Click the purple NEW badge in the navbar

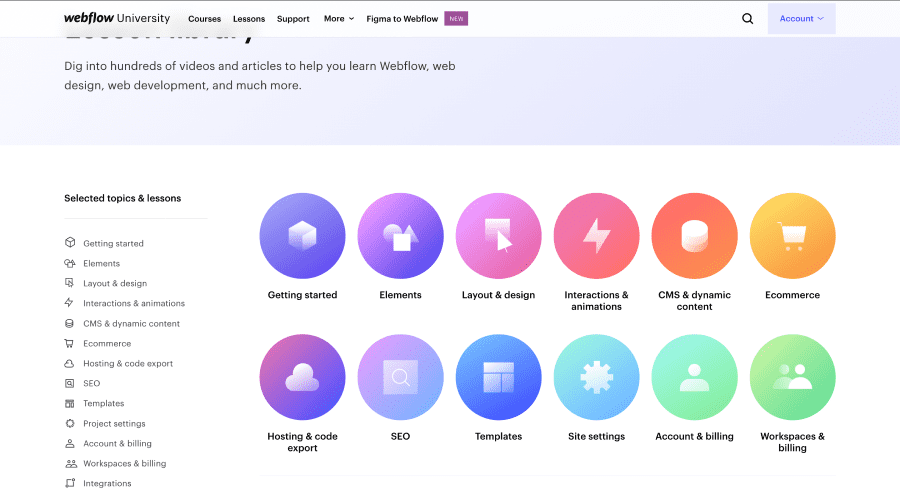[456, 18]
